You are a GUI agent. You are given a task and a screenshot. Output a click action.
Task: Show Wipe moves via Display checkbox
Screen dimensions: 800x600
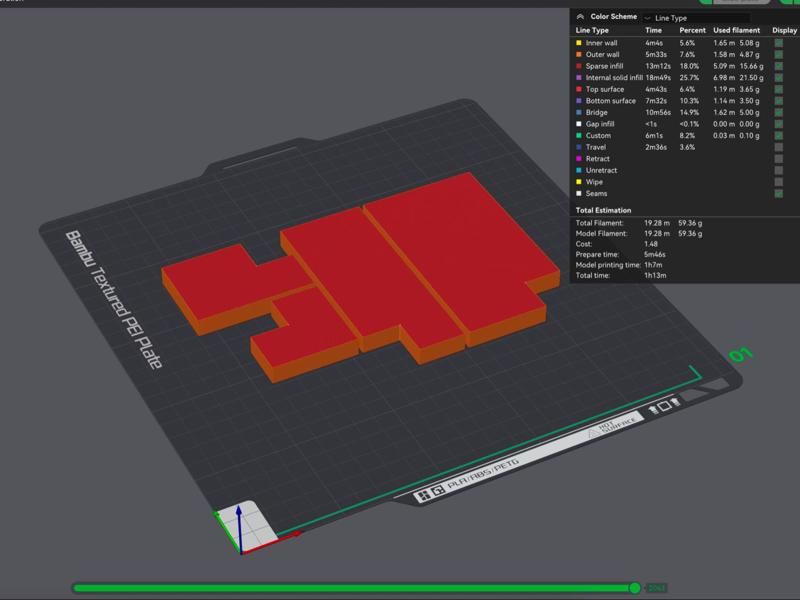(778, 182)
